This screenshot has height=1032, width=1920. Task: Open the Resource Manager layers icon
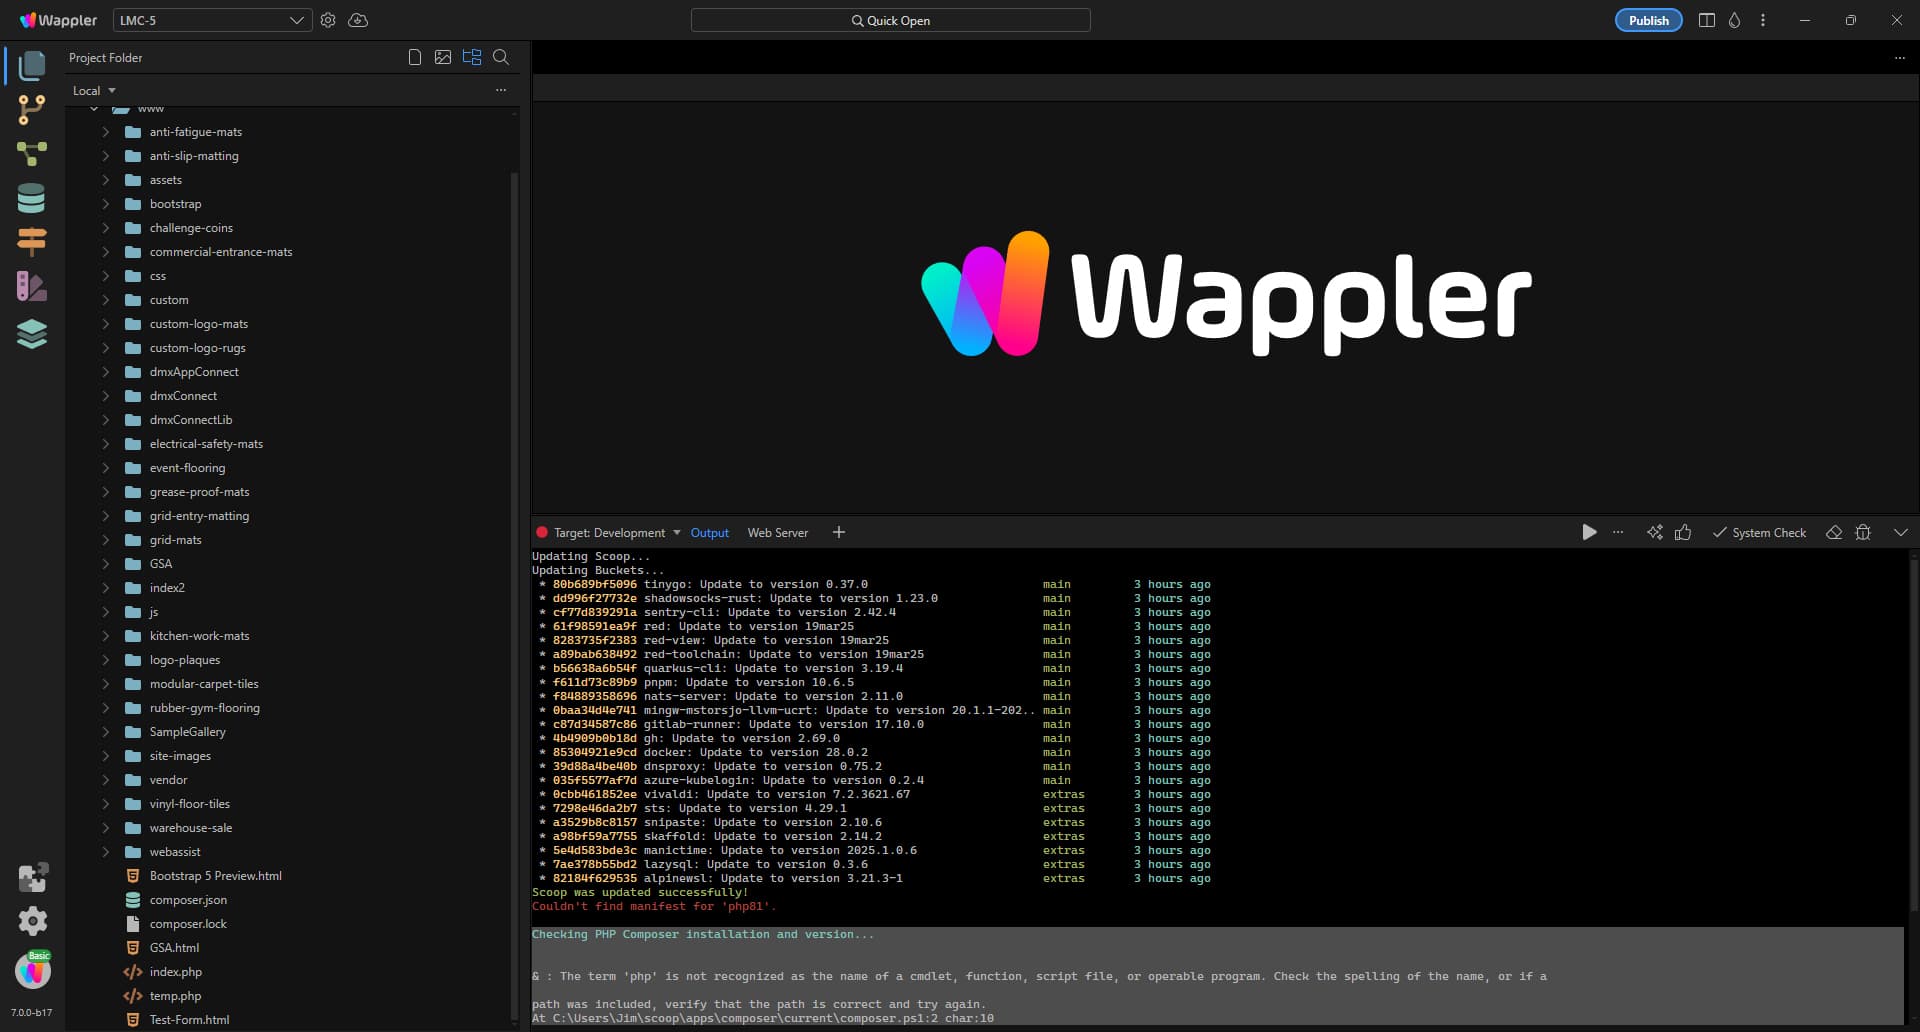click(x=32, y=333)
